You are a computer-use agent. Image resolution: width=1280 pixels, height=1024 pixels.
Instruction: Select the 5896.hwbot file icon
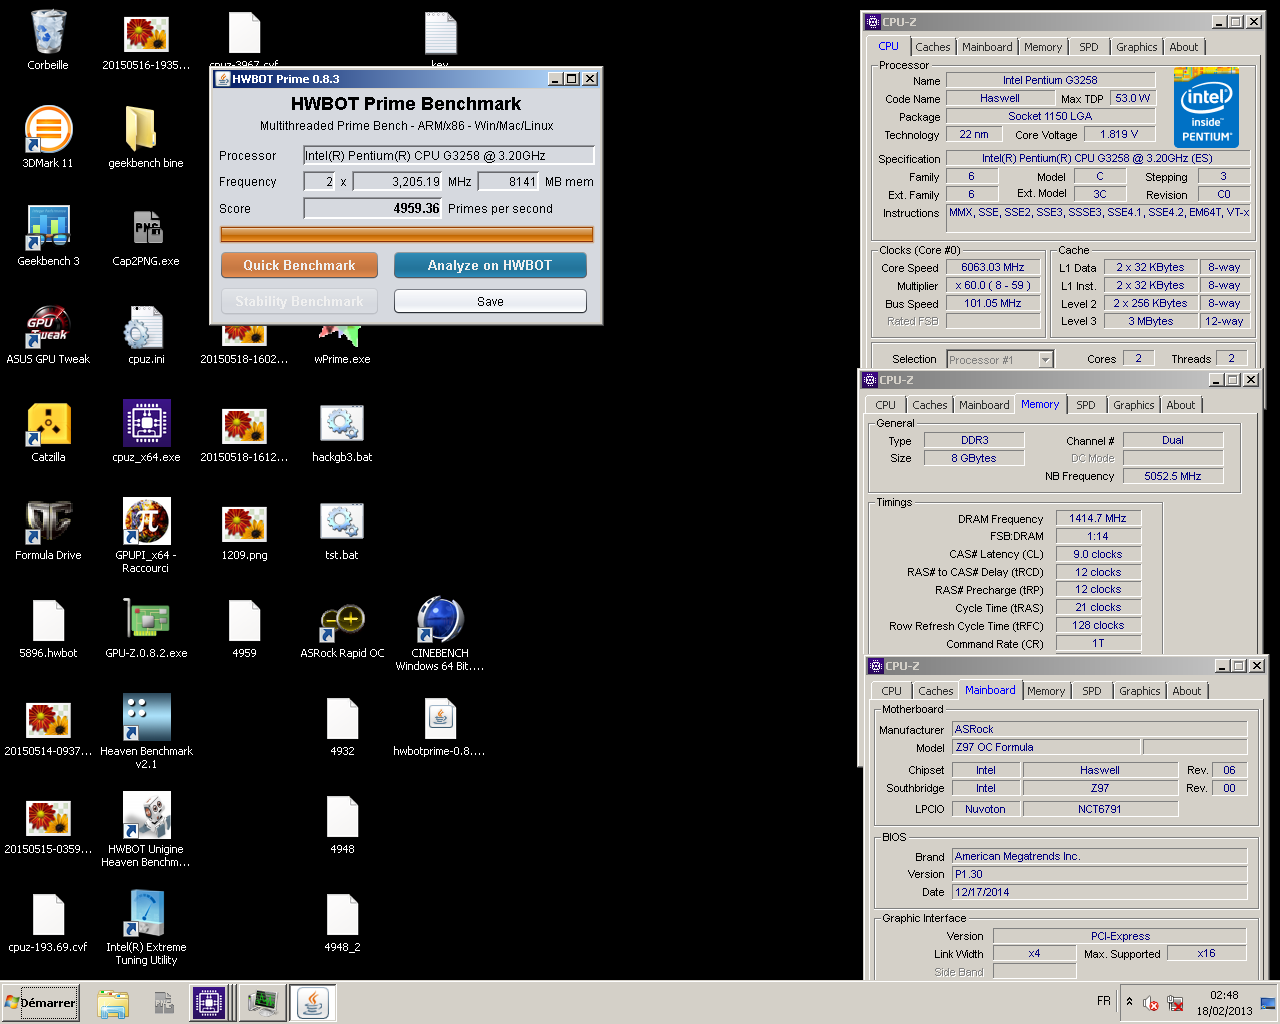(48, 628)
